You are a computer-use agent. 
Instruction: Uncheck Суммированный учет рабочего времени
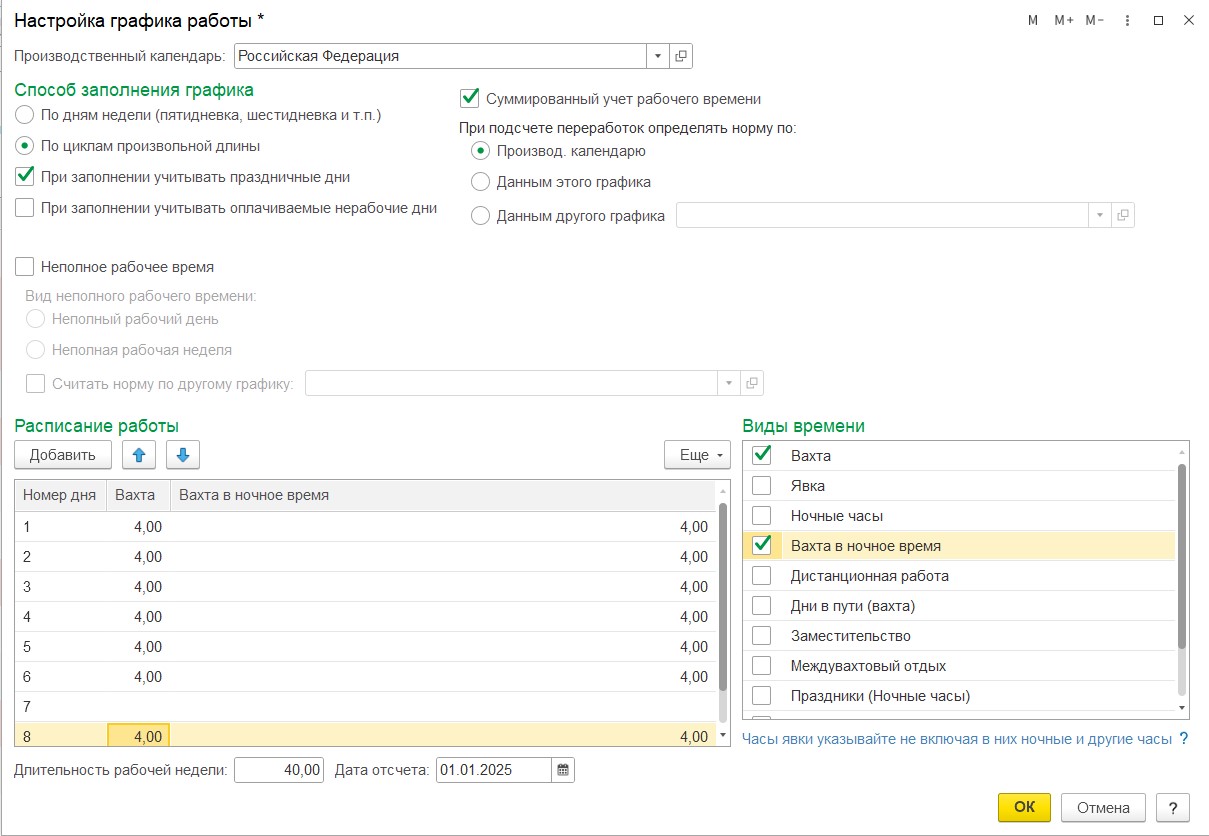point(469,98)
